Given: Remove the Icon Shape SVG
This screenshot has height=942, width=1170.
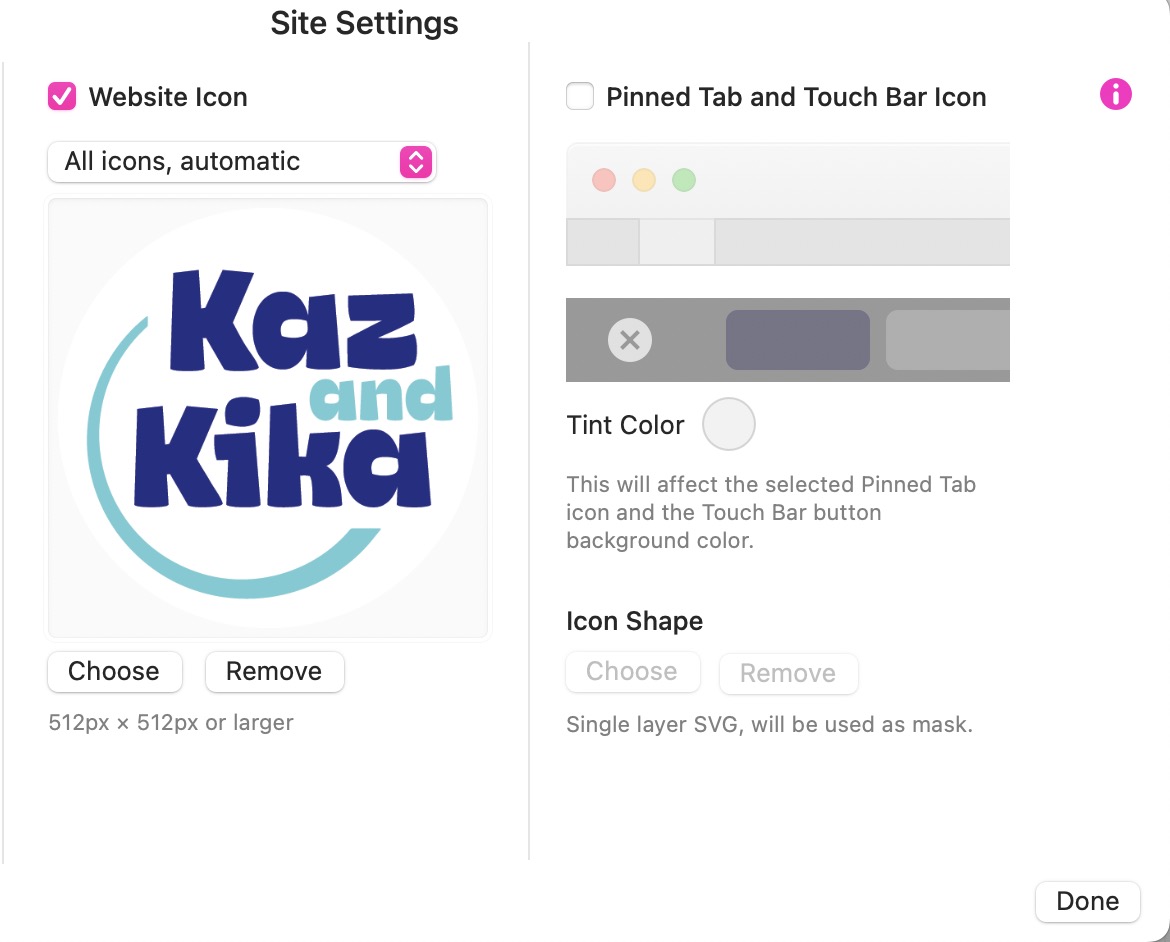Looking at the screenshot, I should coord(789,673).
